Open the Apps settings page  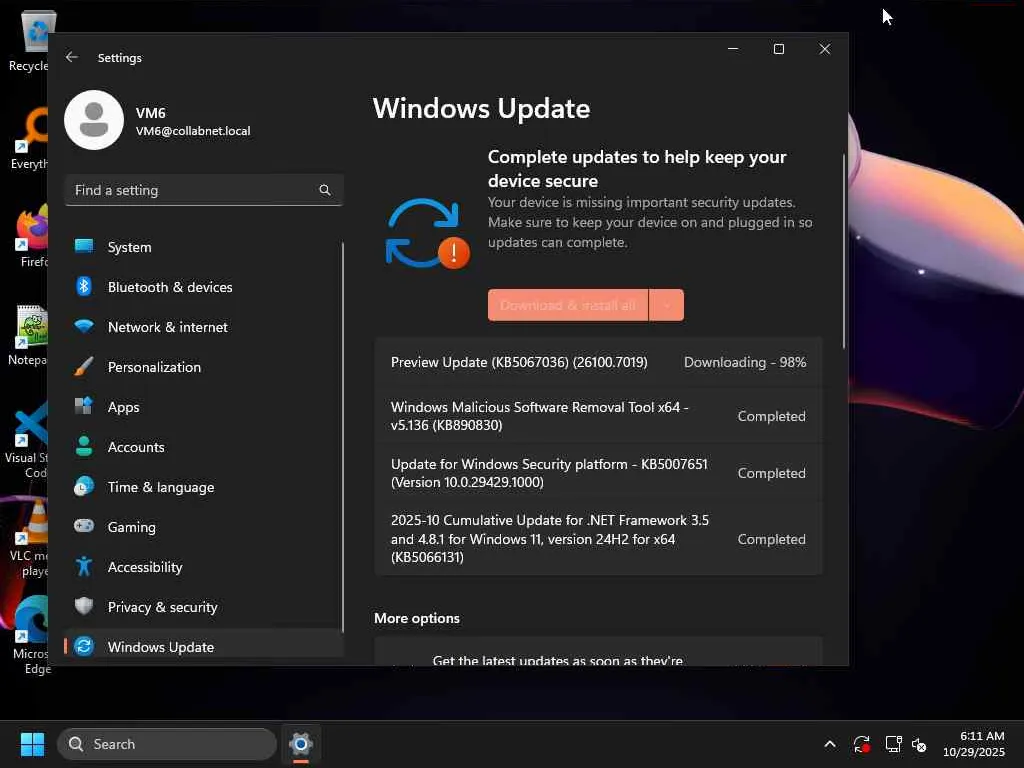coord(204,407)
